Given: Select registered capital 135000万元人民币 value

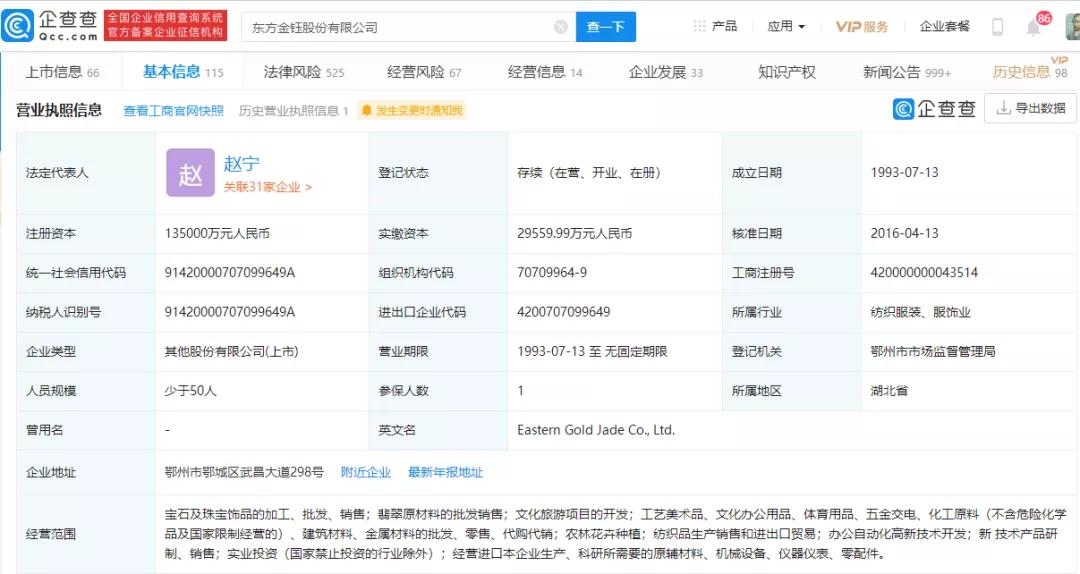Looking at the screenshot, I should point(217,234).
